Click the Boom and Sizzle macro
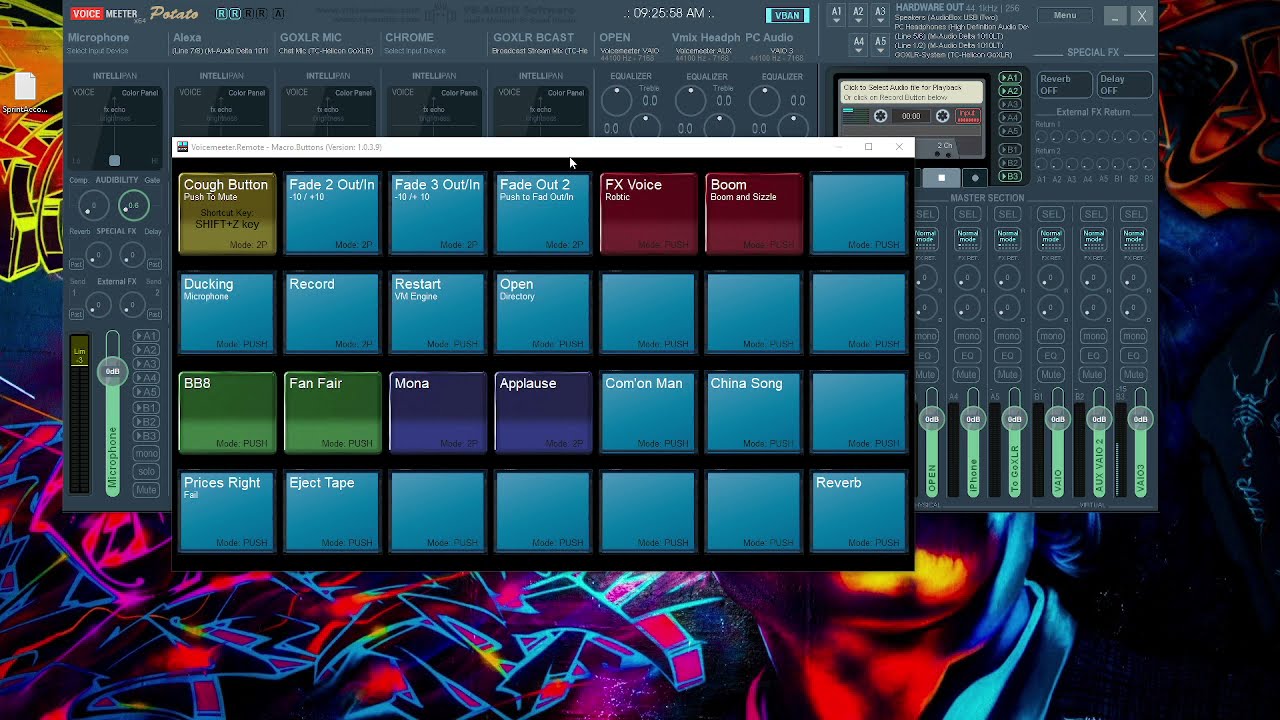1280x720 pixels. [754, 213]
